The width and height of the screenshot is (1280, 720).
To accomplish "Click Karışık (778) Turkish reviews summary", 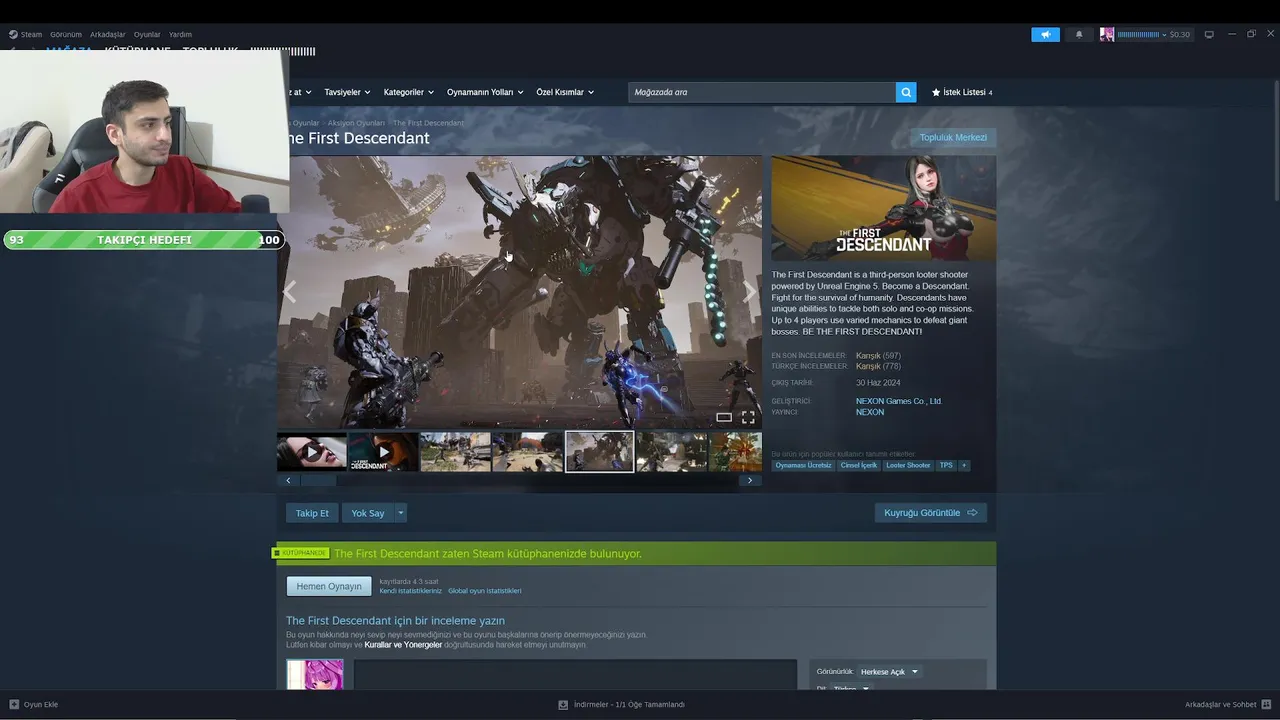I will click(878, 366).
